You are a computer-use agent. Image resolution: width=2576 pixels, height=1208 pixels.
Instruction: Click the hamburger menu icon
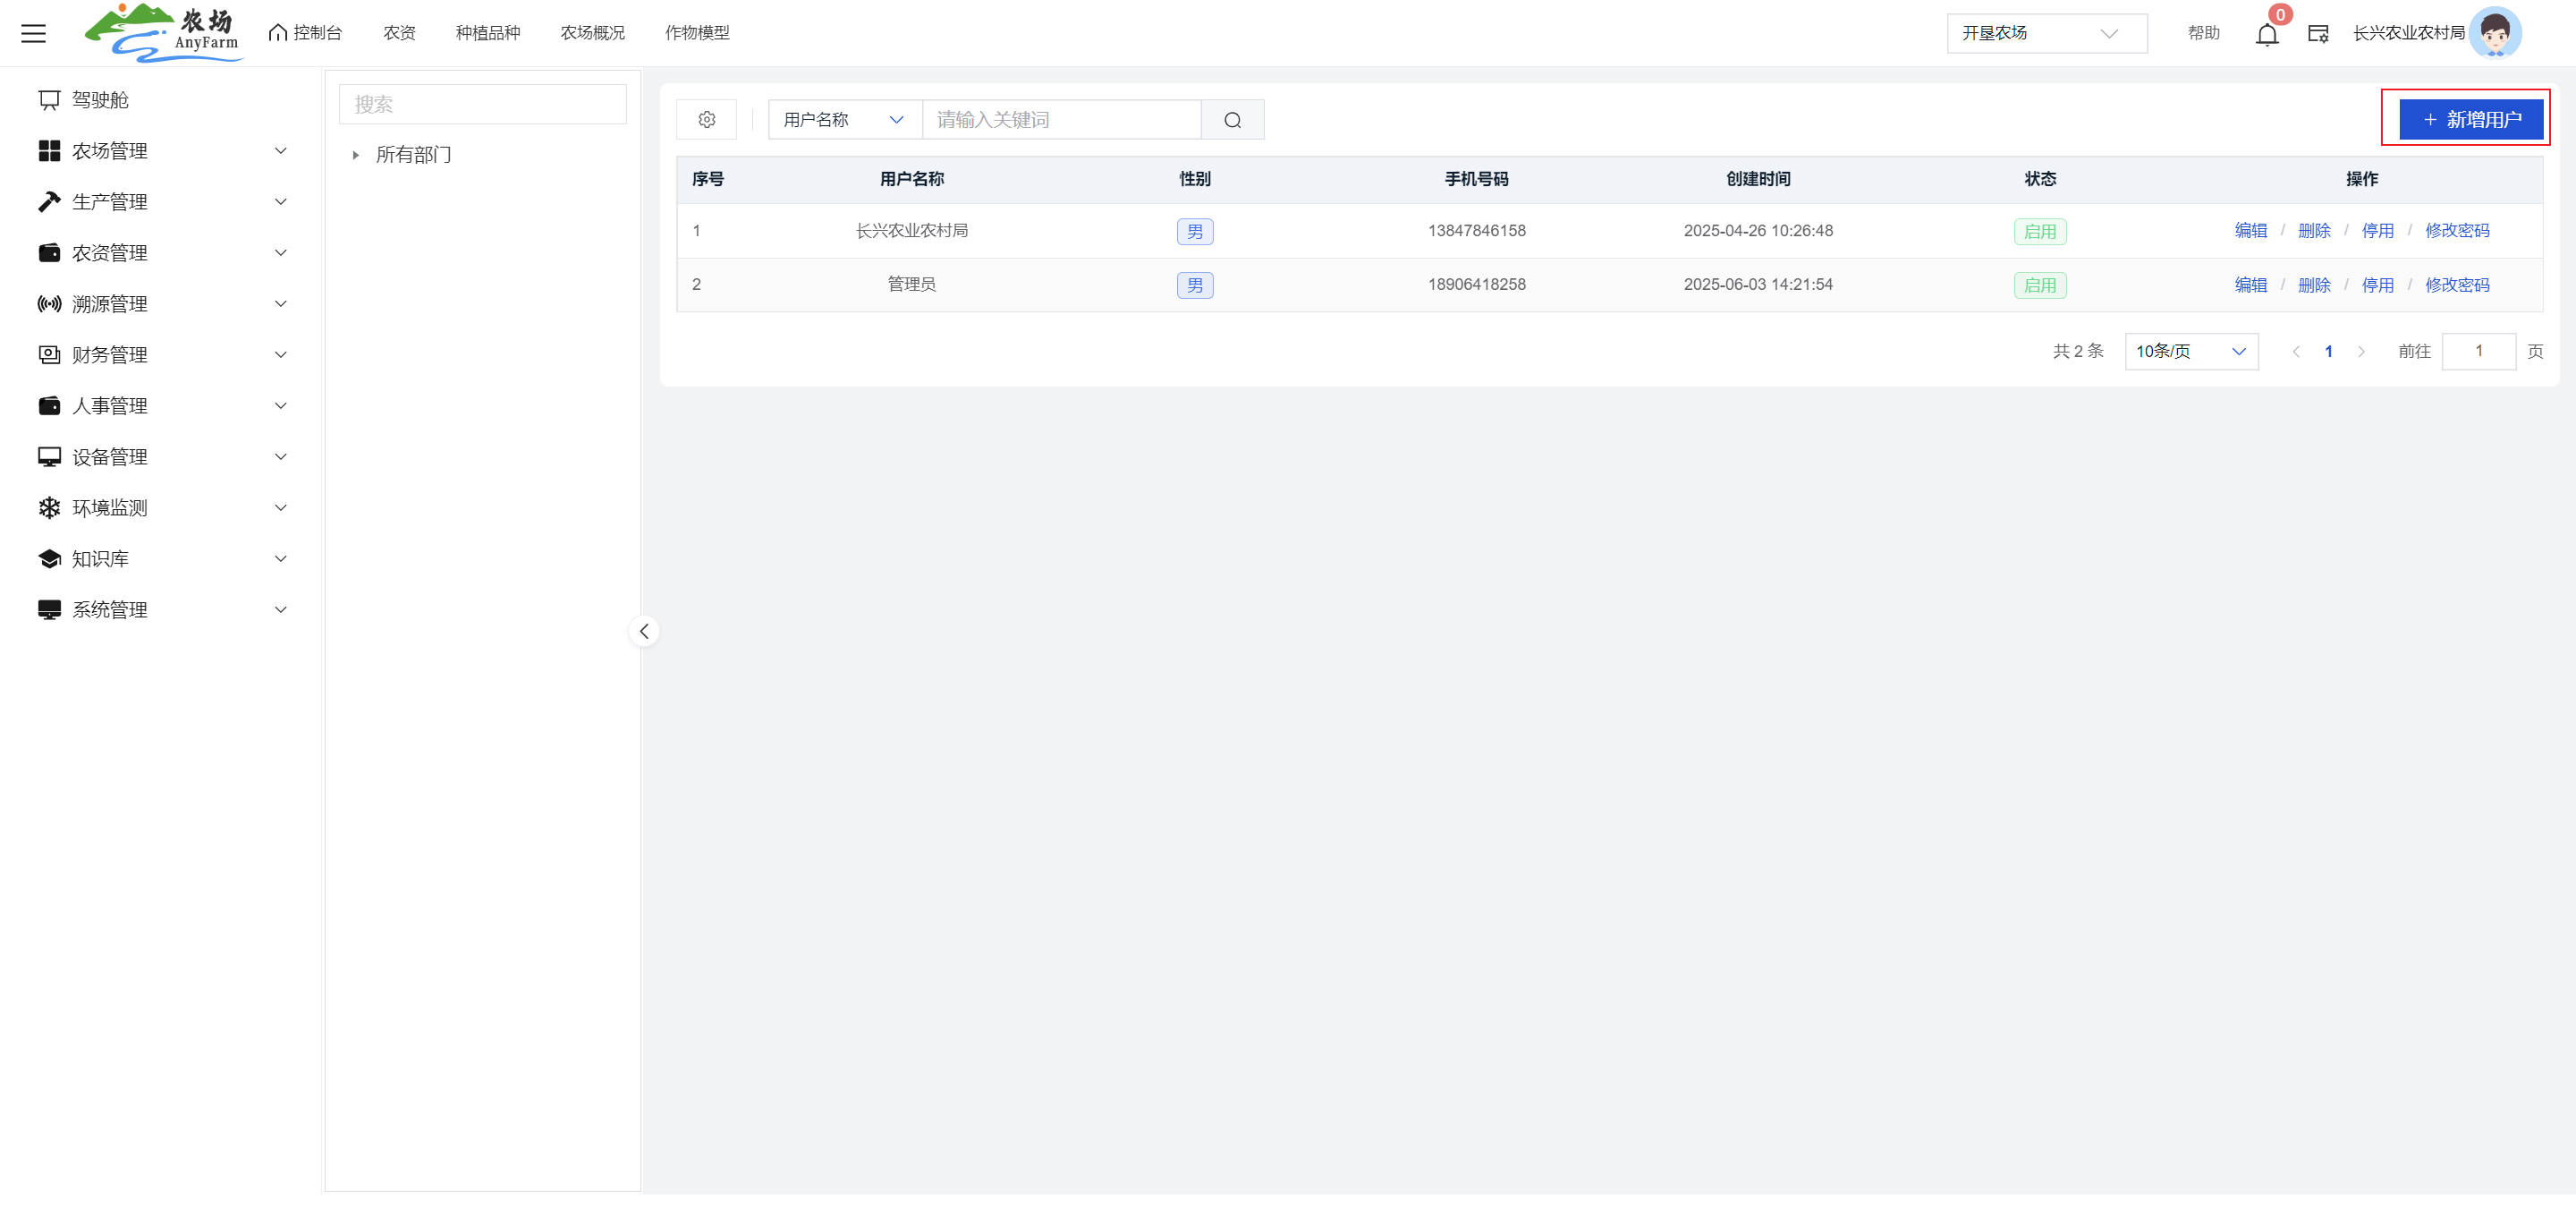click(34, 33)
